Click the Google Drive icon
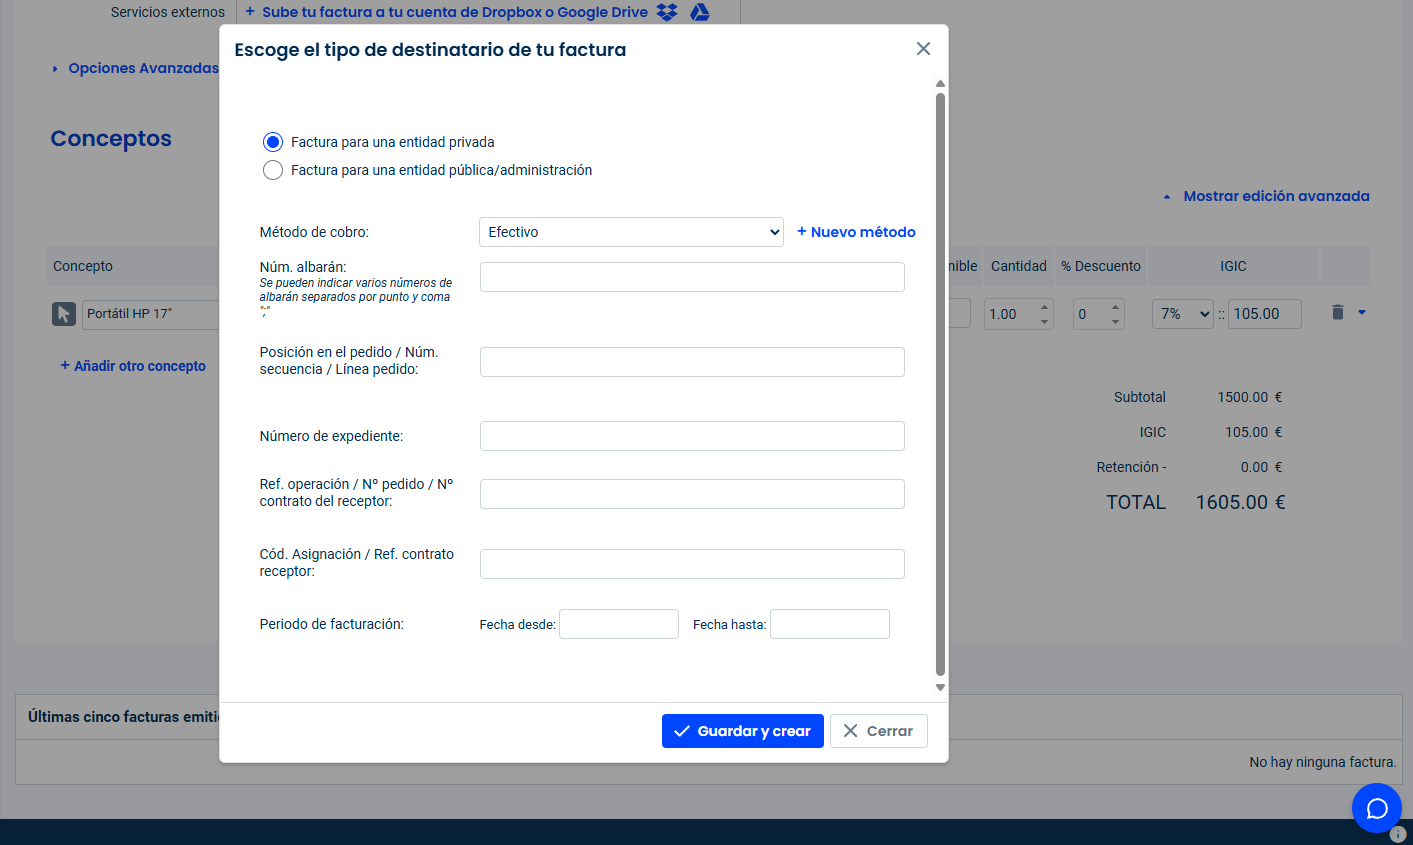This screenshot has height=845, width=1413. [700, 12]
